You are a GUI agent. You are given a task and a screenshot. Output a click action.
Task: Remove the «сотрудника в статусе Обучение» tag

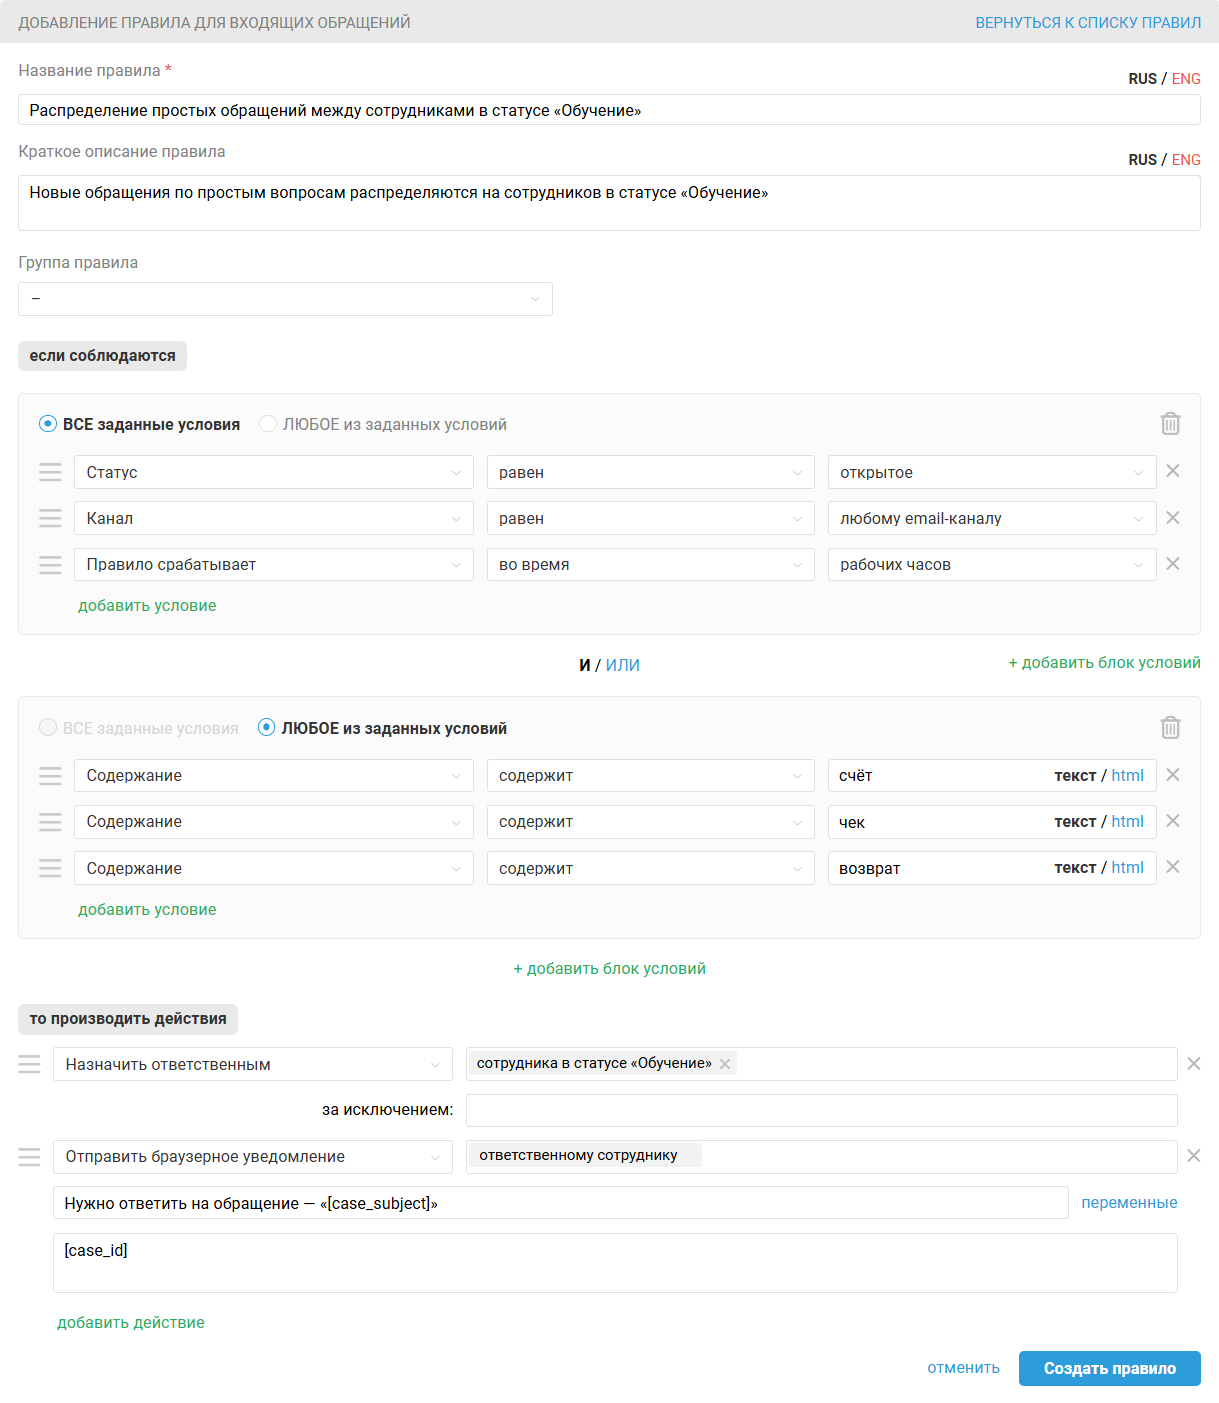point(725,1064)
